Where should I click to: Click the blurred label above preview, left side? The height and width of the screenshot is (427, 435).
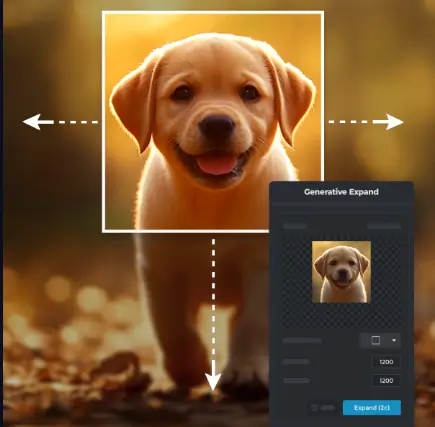[x=295, y=226]
